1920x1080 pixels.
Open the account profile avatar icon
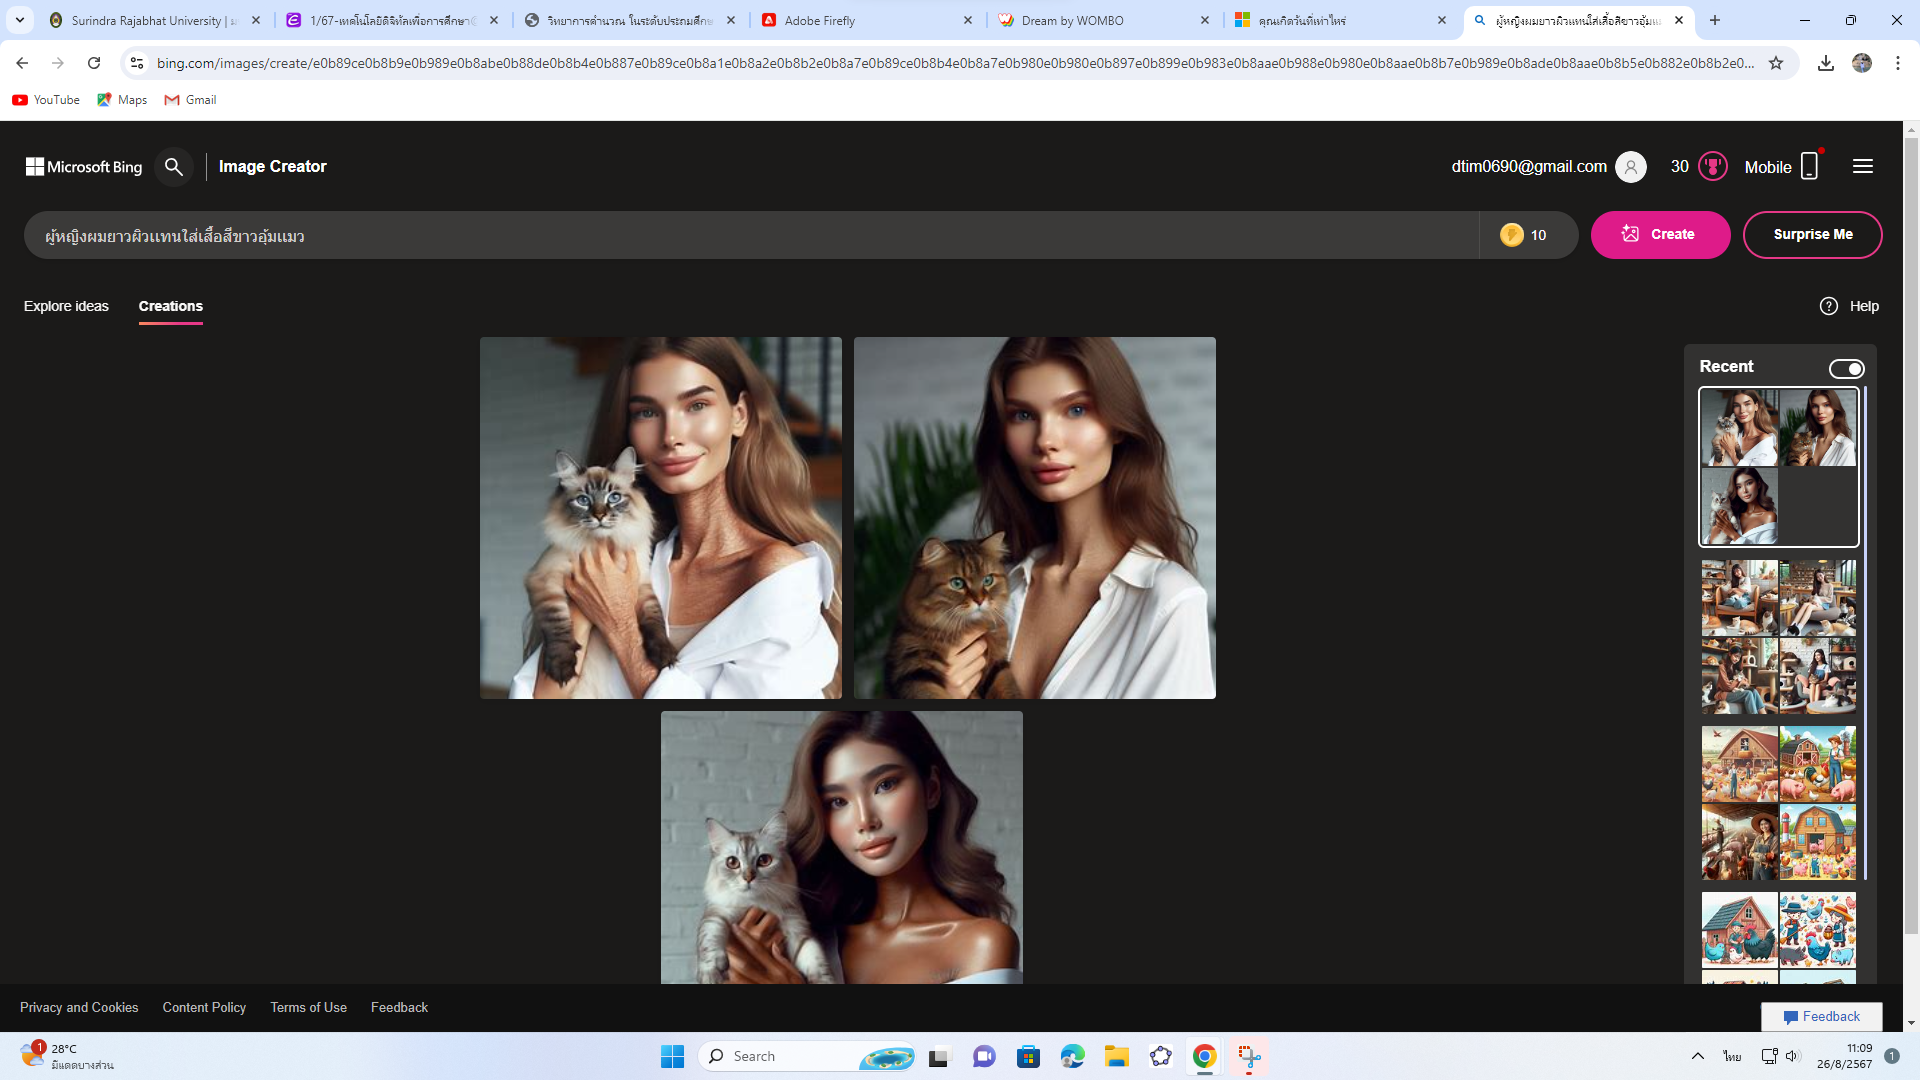coord(1630,167)
